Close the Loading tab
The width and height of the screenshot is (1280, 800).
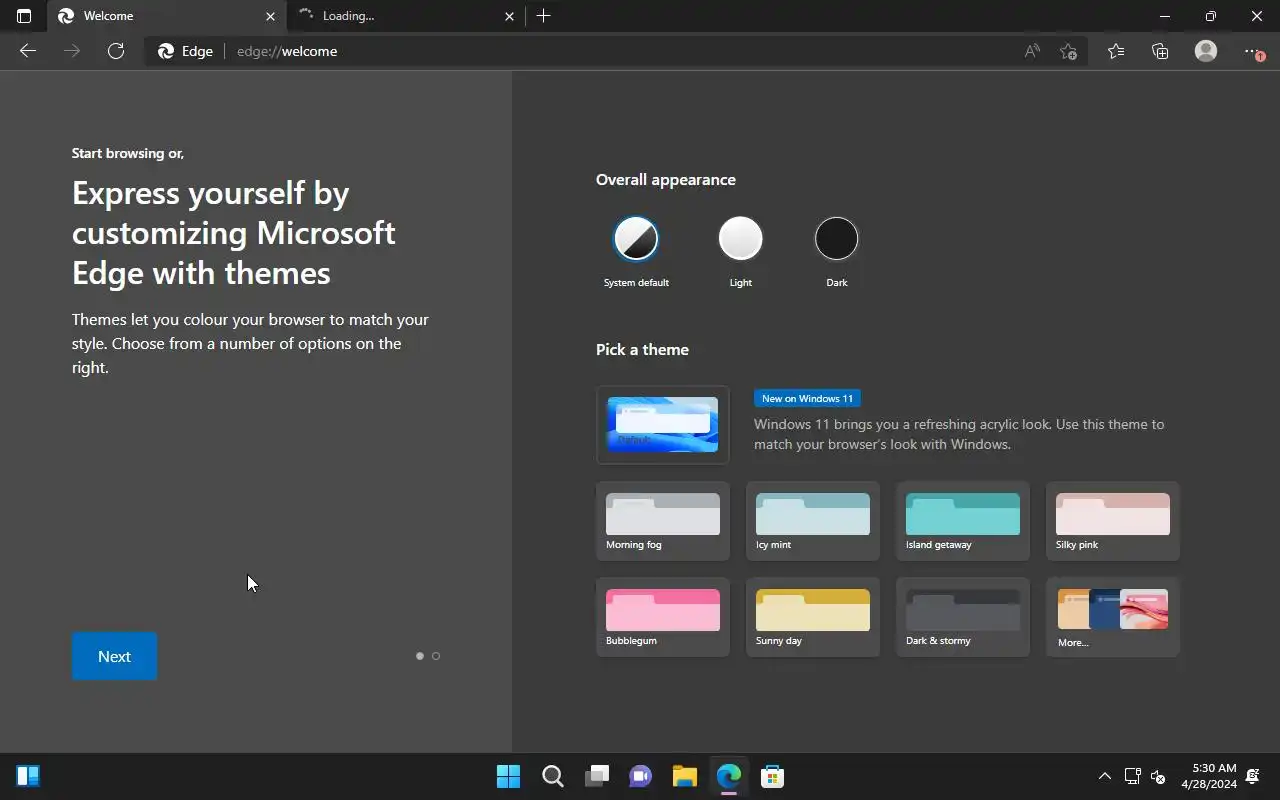(x=509, y=16)
